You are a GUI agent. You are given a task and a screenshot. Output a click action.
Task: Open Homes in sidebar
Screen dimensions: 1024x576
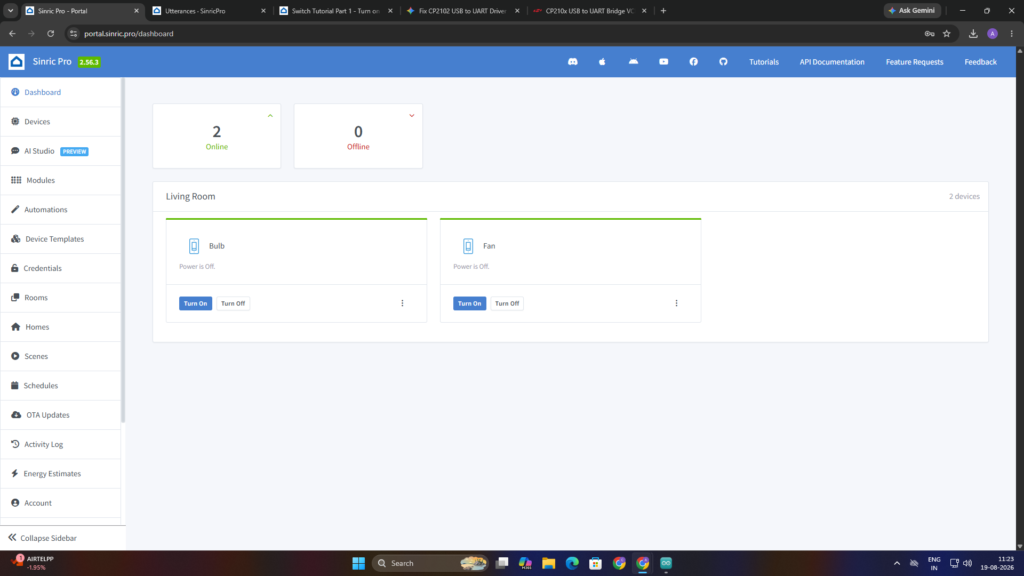61,327
